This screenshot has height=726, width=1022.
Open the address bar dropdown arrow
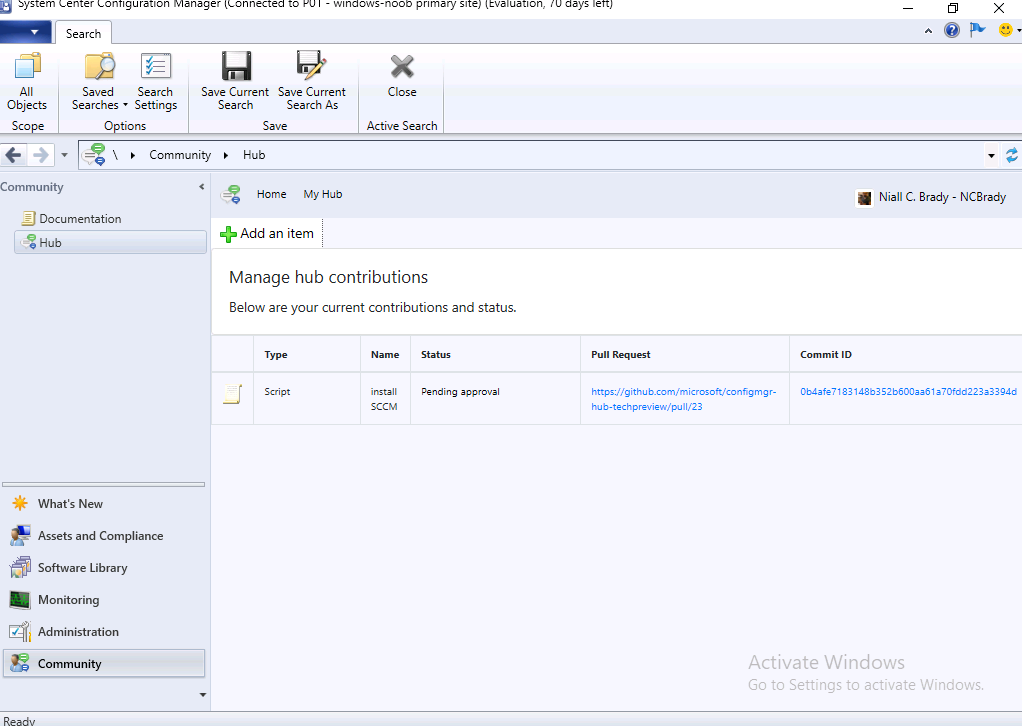(x=991, y=156)
